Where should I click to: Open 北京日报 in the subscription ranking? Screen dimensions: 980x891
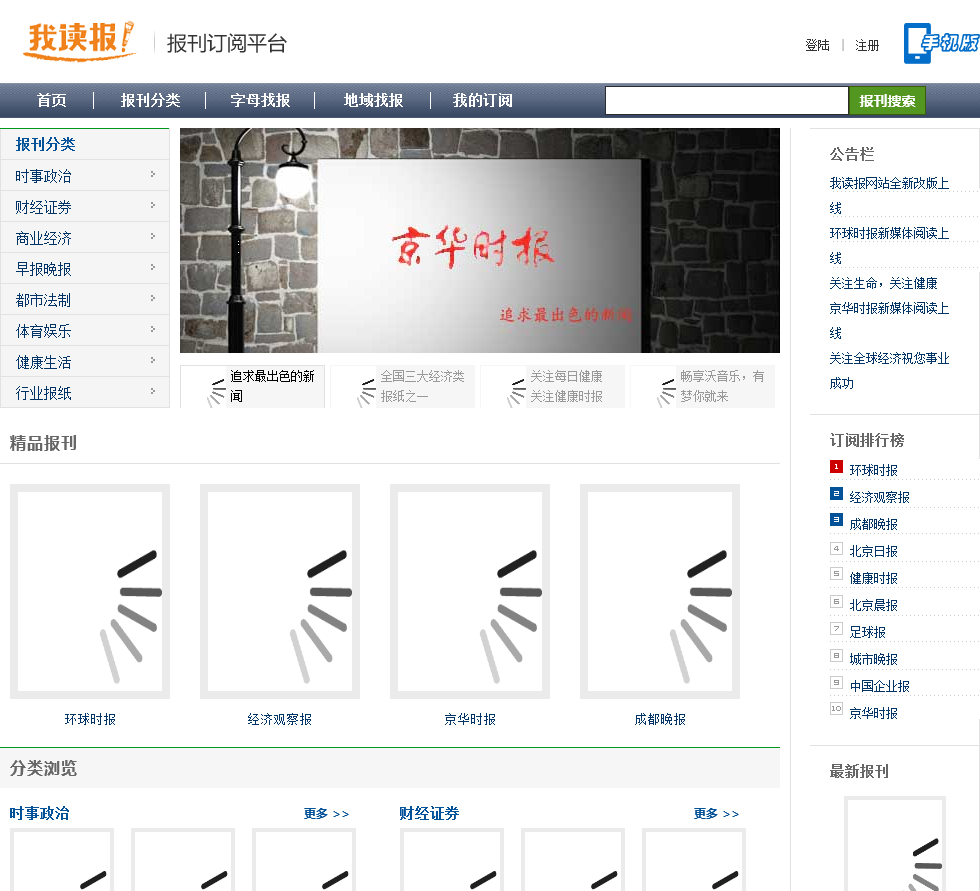(x=873, y=551)
